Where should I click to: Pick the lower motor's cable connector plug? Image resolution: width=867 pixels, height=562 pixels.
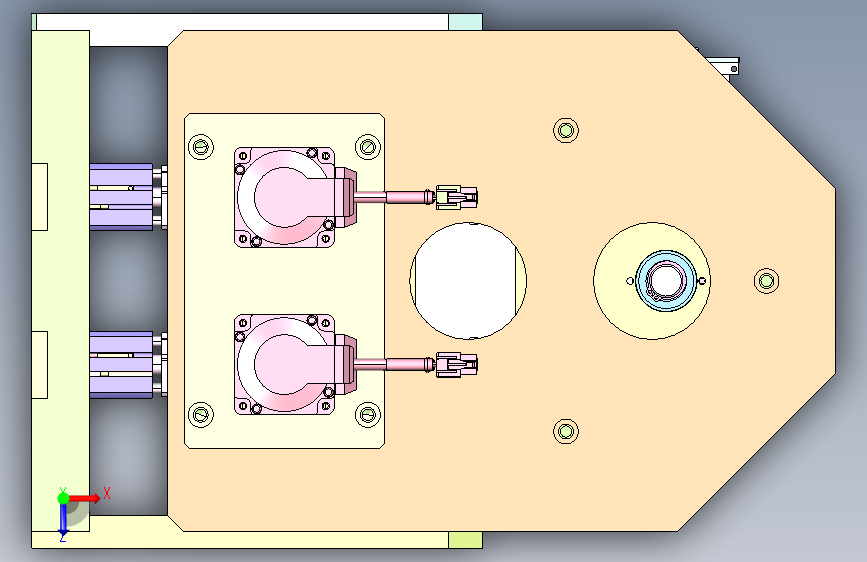click(456, 365)
